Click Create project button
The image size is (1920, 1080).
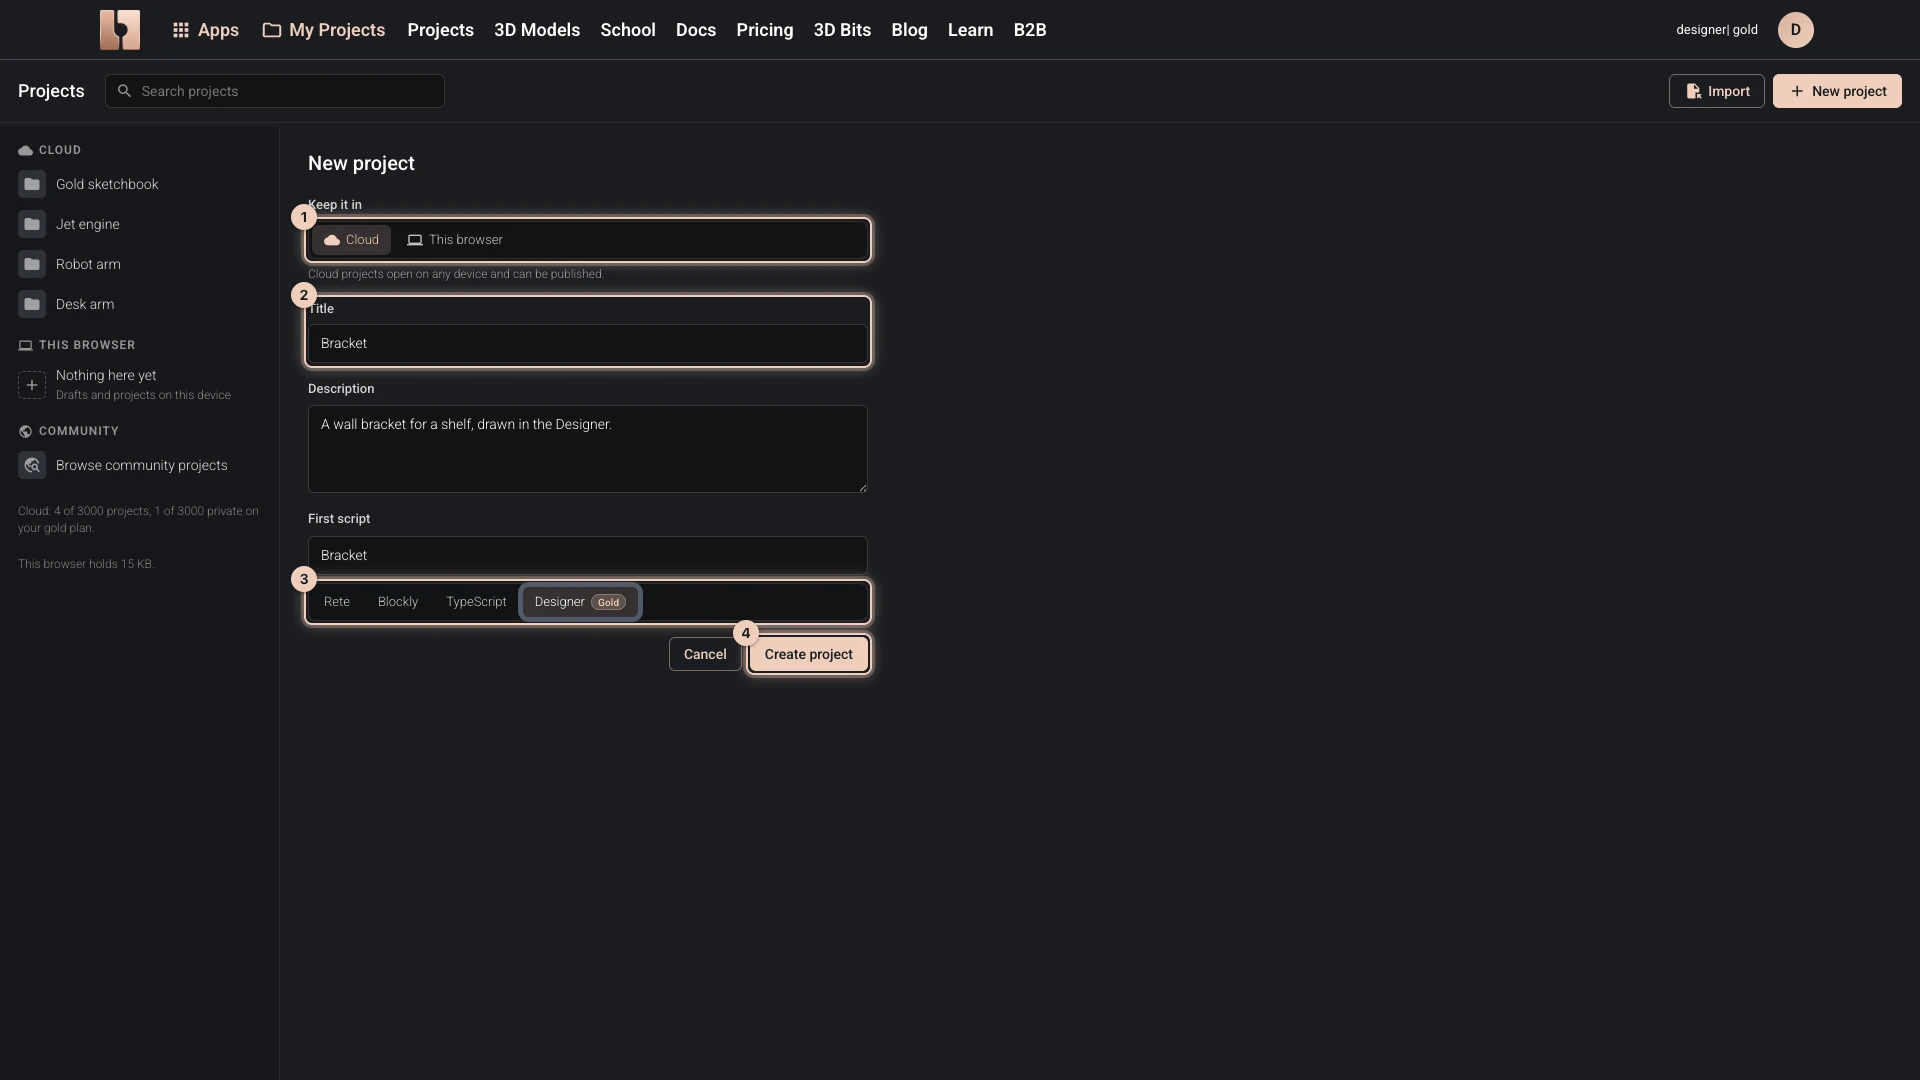[808, 654]
